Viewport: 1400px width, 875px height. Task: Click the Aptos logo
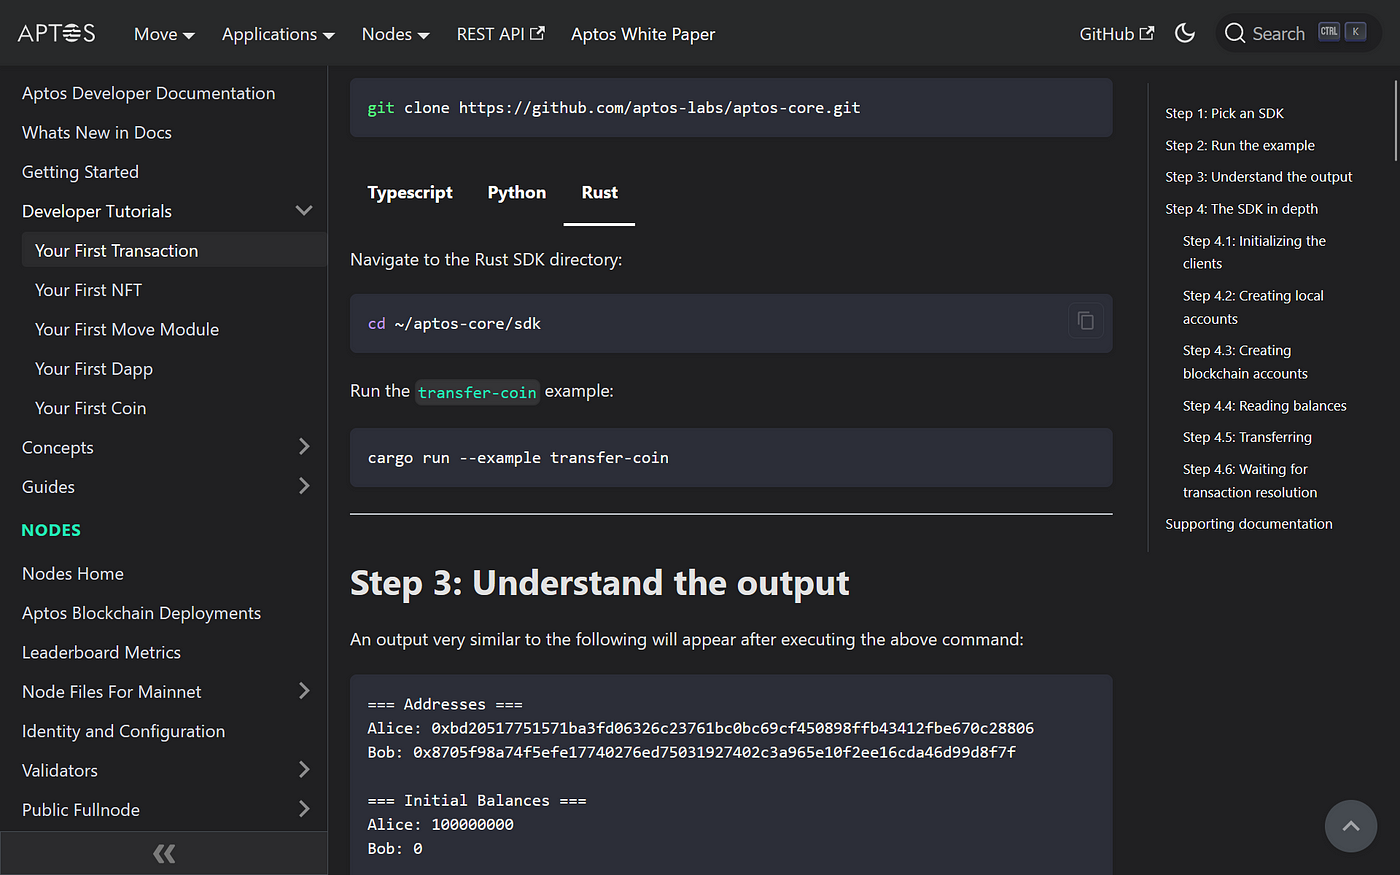(x=57, y=33)
